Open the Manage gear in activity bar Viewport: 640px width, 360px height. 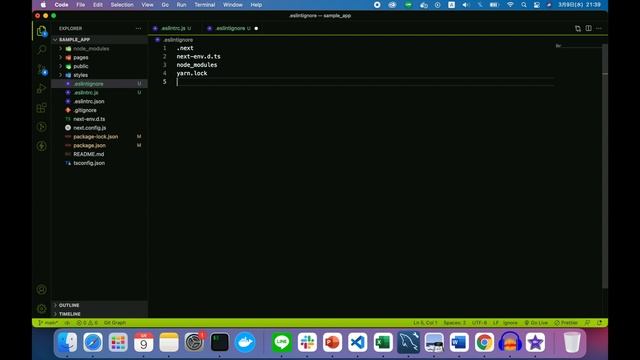pos(42,309)
